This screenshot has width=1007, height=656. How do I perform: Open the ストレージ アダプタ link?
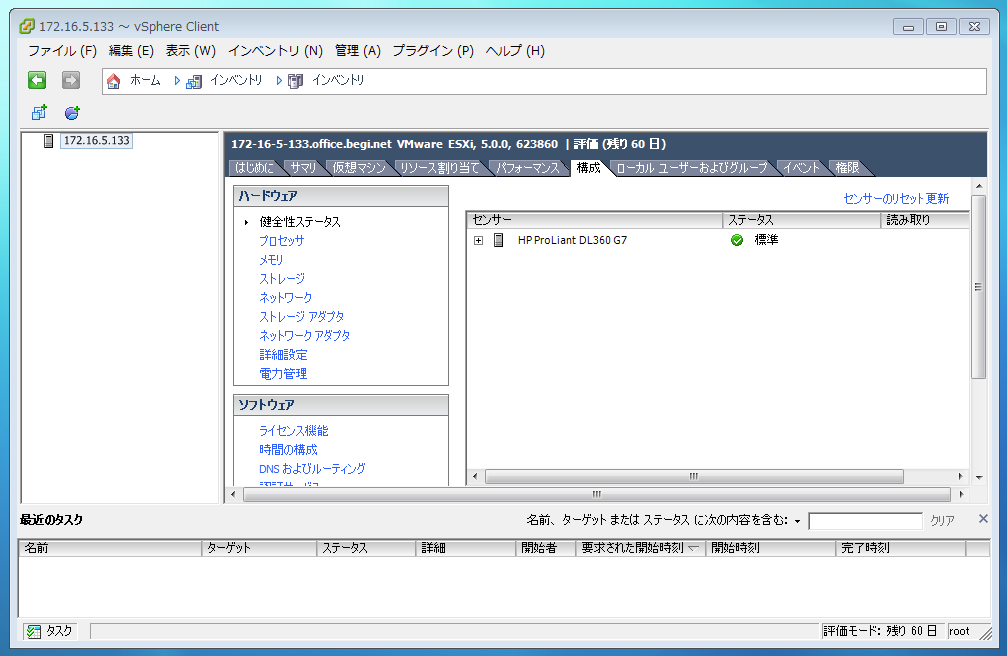302,317
